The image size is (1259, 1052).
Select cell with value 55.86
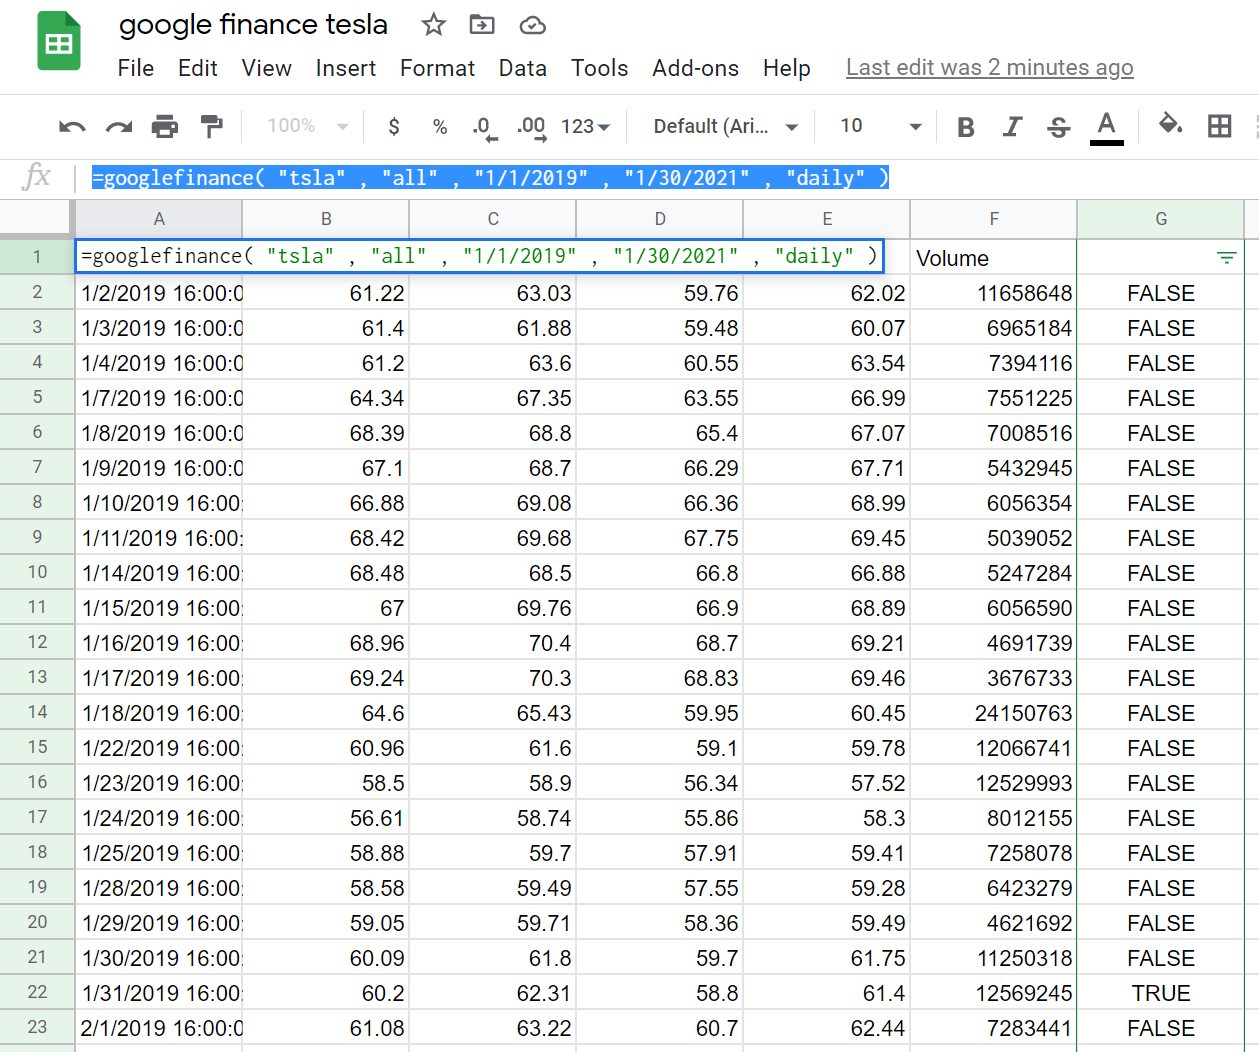660,818
